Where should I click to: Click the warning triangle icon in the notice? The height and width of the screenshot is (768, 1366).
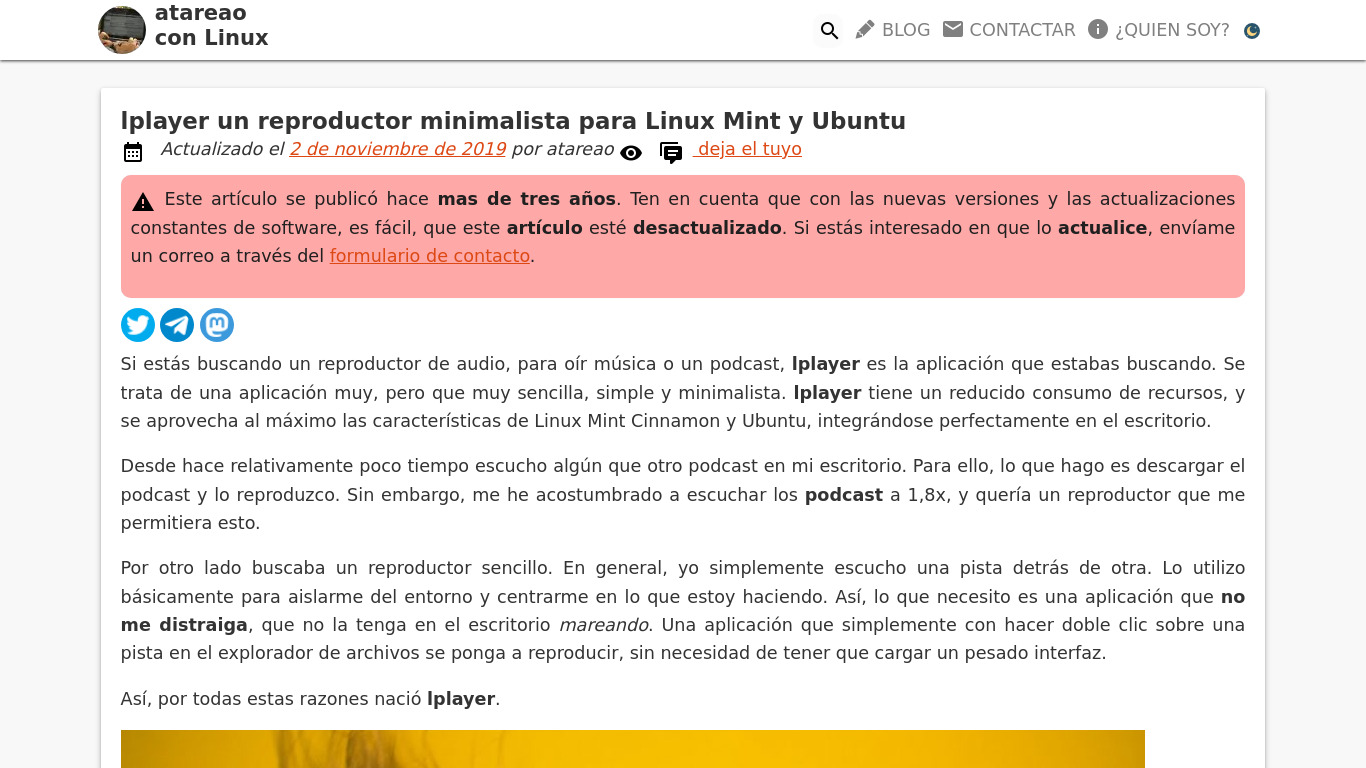143,202
